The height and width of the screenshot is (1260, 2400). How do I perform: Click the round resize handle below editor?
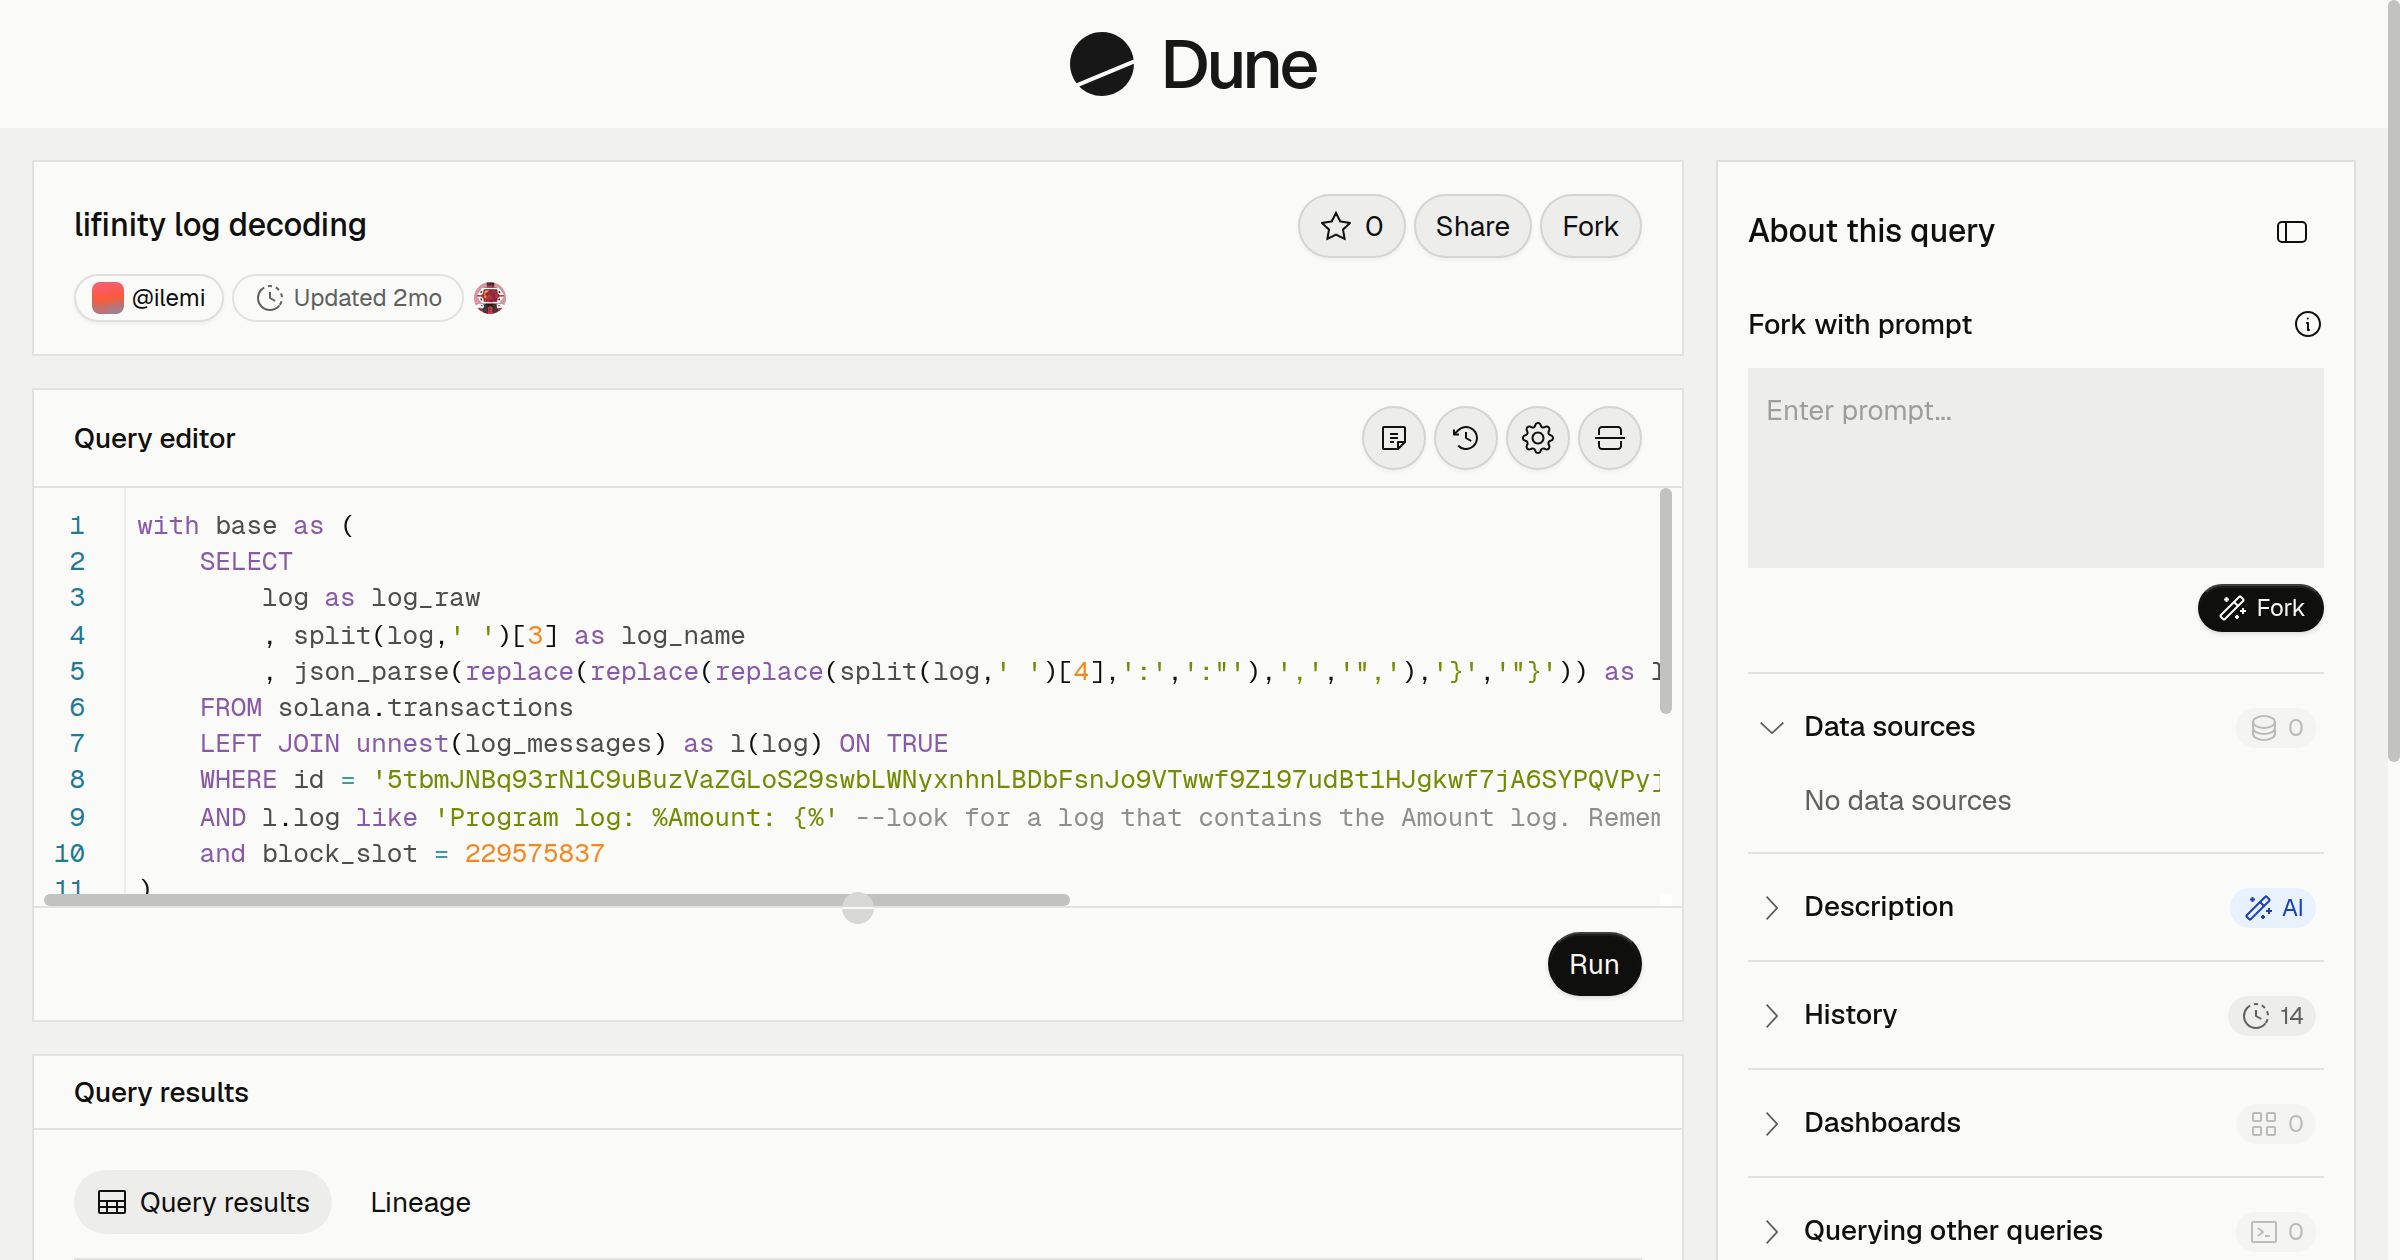(858, 908)
